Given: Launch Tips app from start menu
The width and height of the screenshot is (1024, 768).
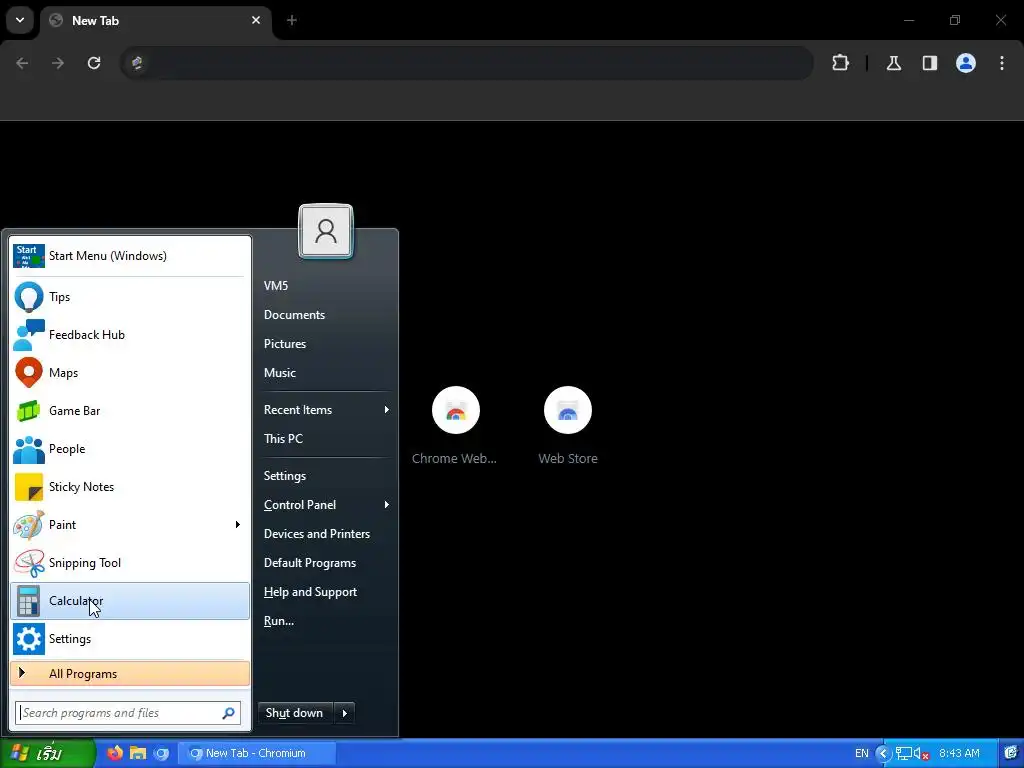Looking at the screenshot, I should point(130,296).
